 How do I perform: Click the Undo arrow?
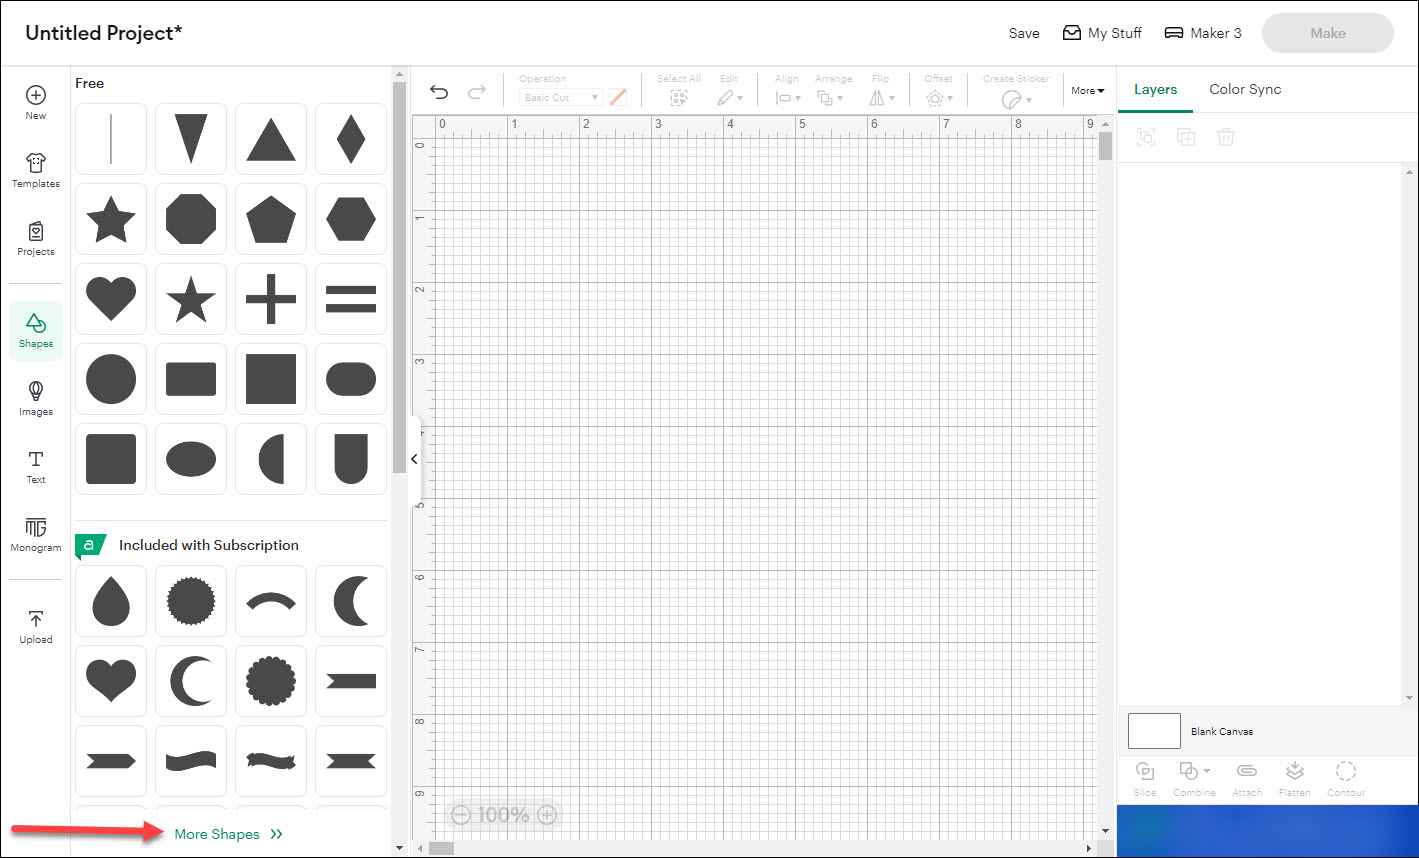click(438, 91)
